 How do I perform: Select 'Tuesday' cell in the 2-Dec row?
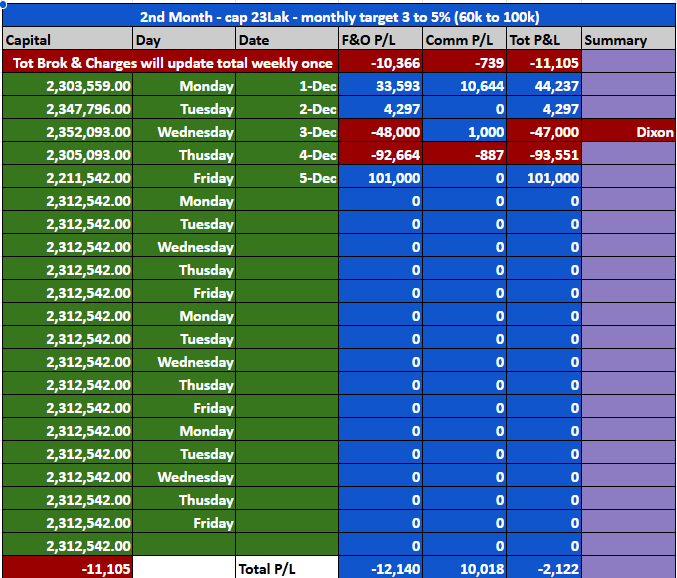coord(184,109)
